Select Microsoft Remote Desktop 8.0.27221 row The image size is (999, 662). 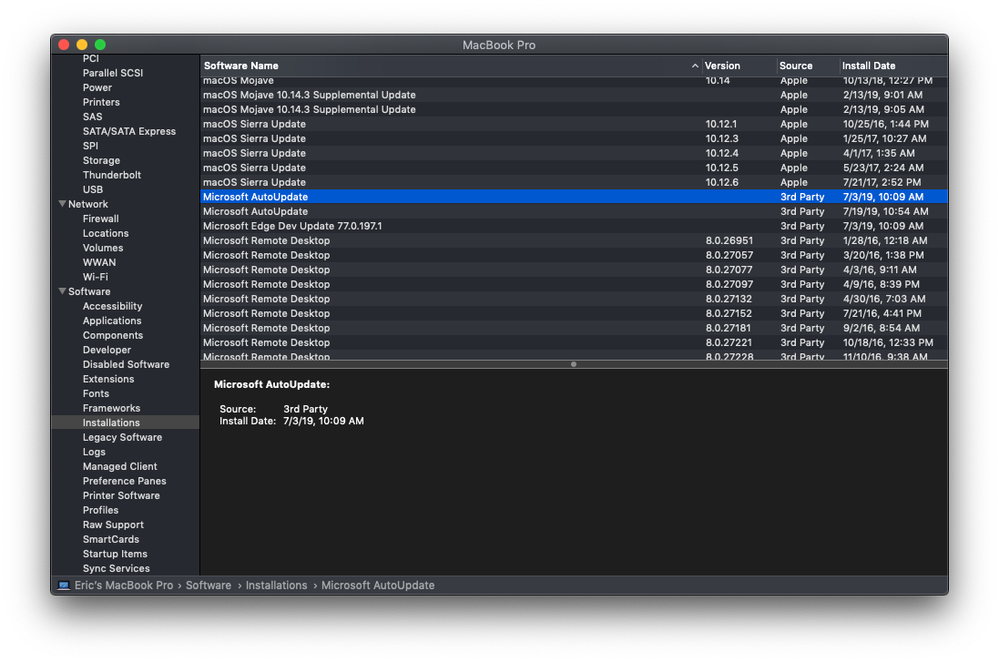(574, 343)
